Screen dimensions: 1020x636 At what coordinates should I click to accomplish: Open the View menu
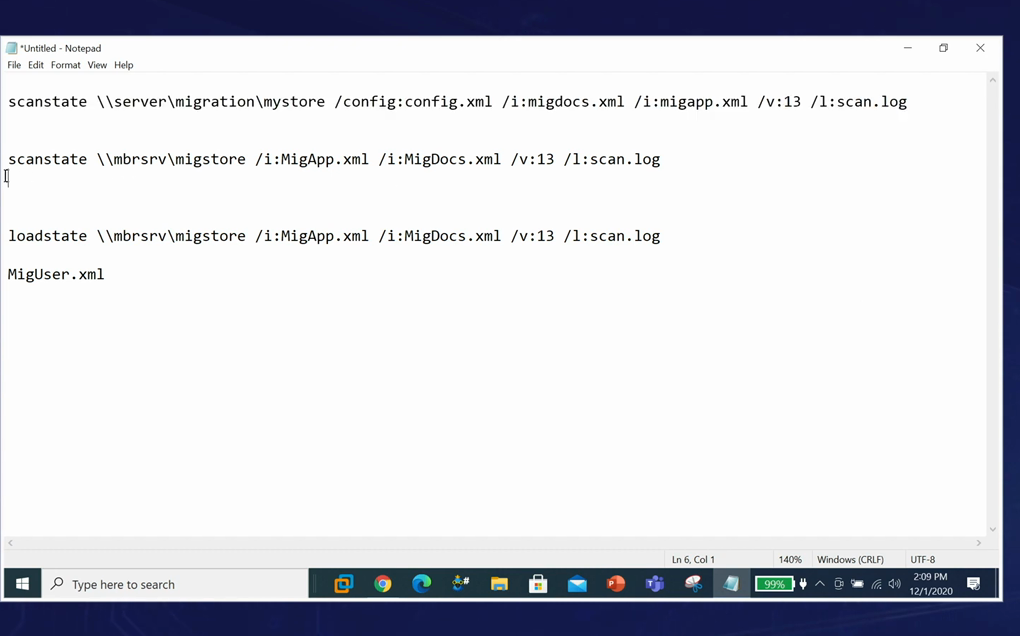[97, 65]
